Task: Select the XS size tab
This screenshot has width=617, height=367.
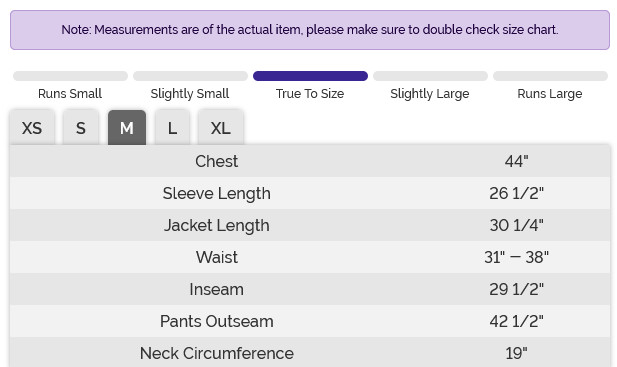Action: tap(32, 128)
